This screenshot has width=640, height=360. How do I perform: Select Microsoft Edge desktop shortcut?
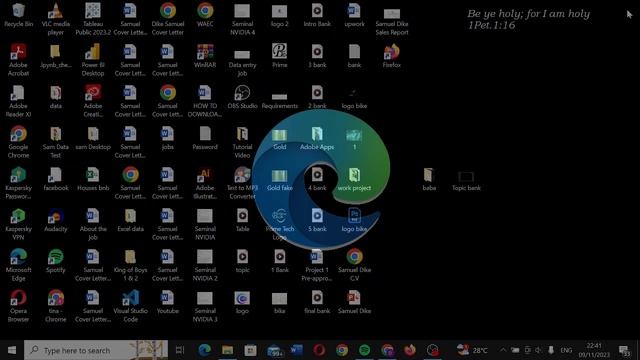(18, 265)
